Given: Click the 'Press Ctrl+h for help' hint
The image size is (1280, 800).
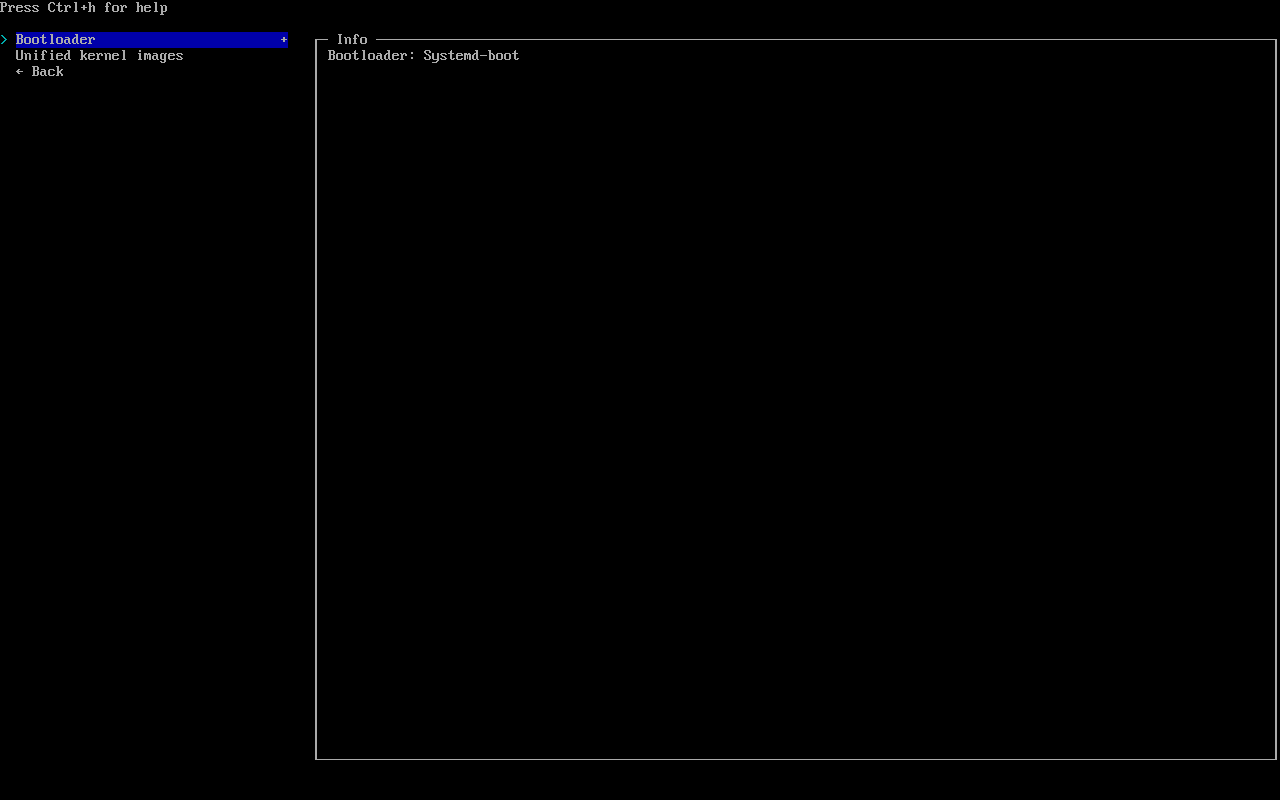Looking at the screenshot, I should [84, 8].
